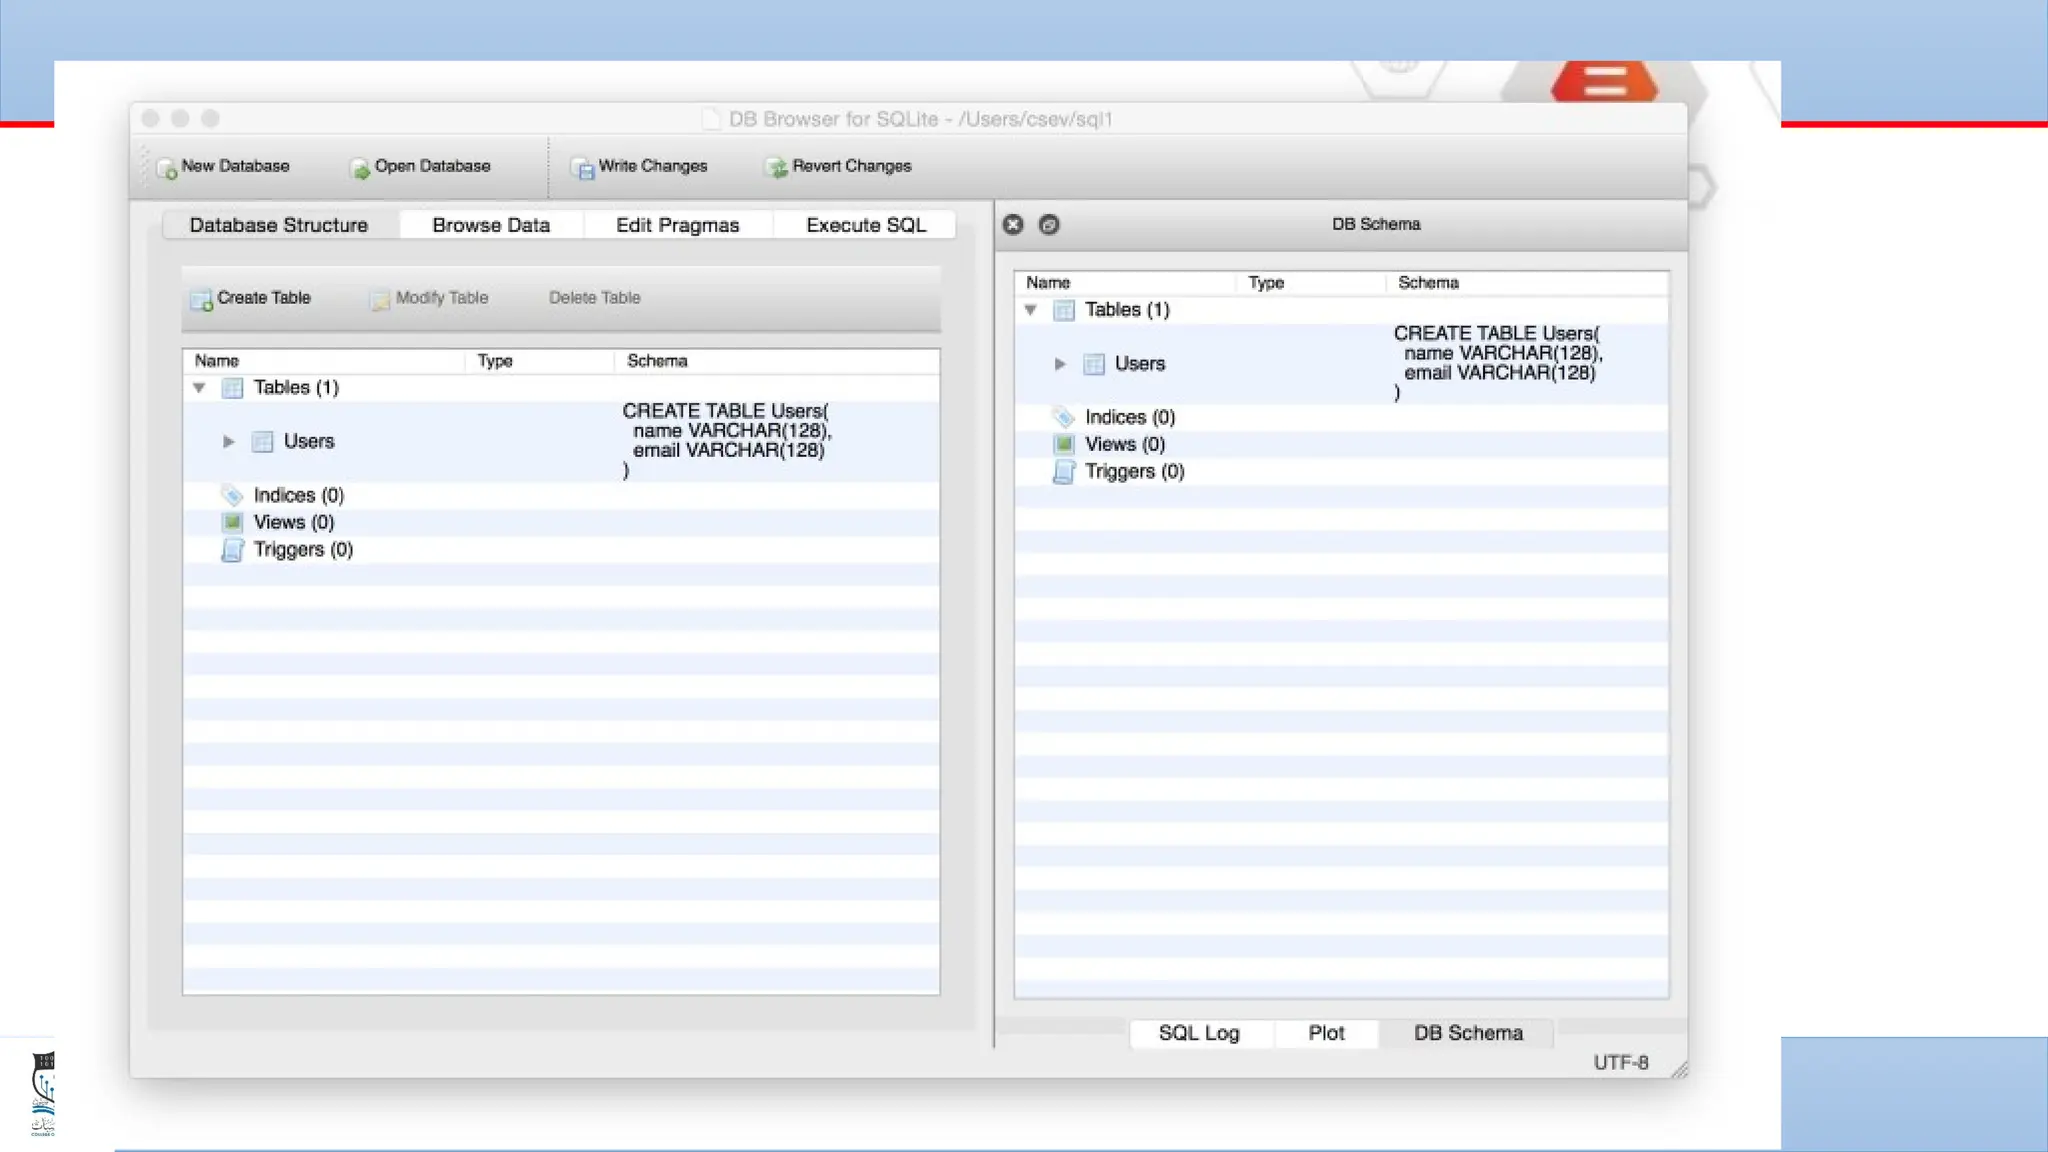Image resolution: width=2048 pixels, height=1152 pixels.
Task: Click the Create Table icon
Action: (201, 299)
